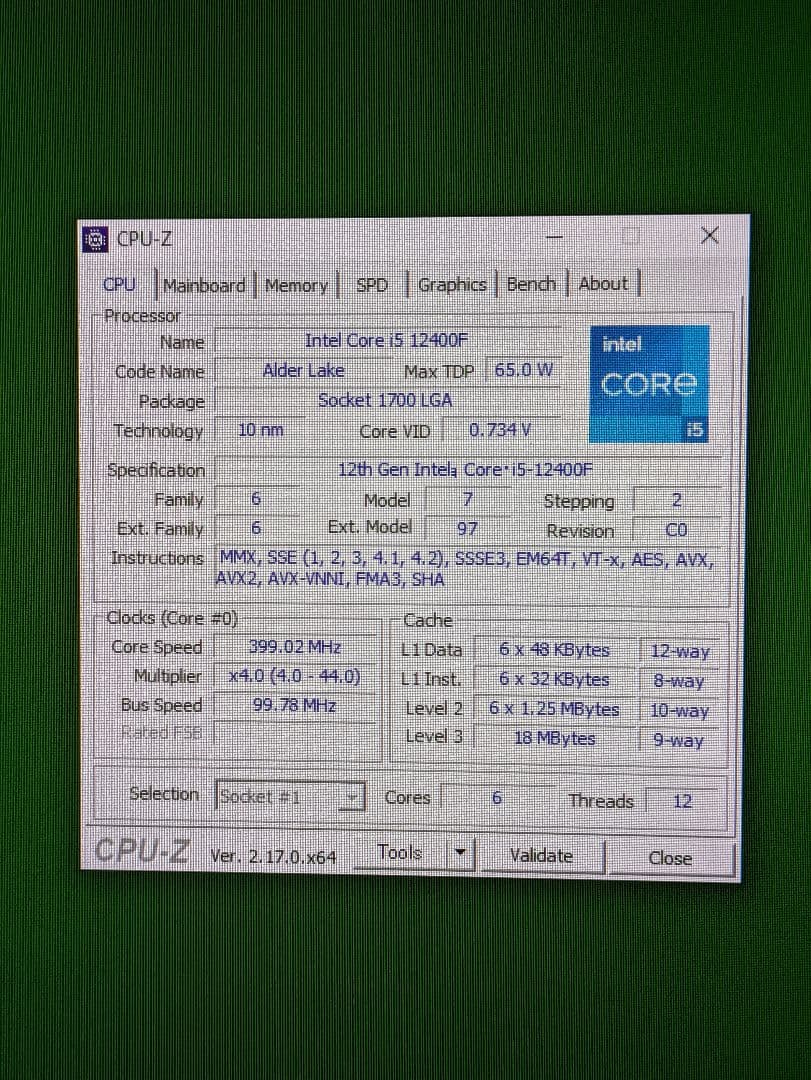
Task: Select the CPU tab
Action: [x=120, y=285]
